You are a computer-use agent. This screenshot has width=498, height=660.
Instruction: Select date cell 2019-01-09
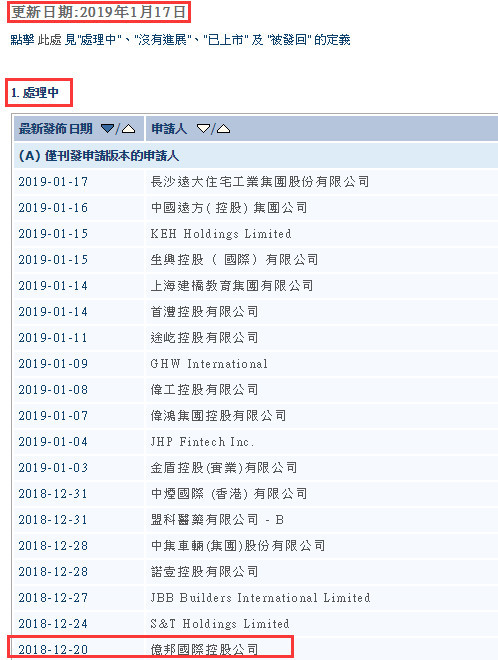(x=53, y=364)
